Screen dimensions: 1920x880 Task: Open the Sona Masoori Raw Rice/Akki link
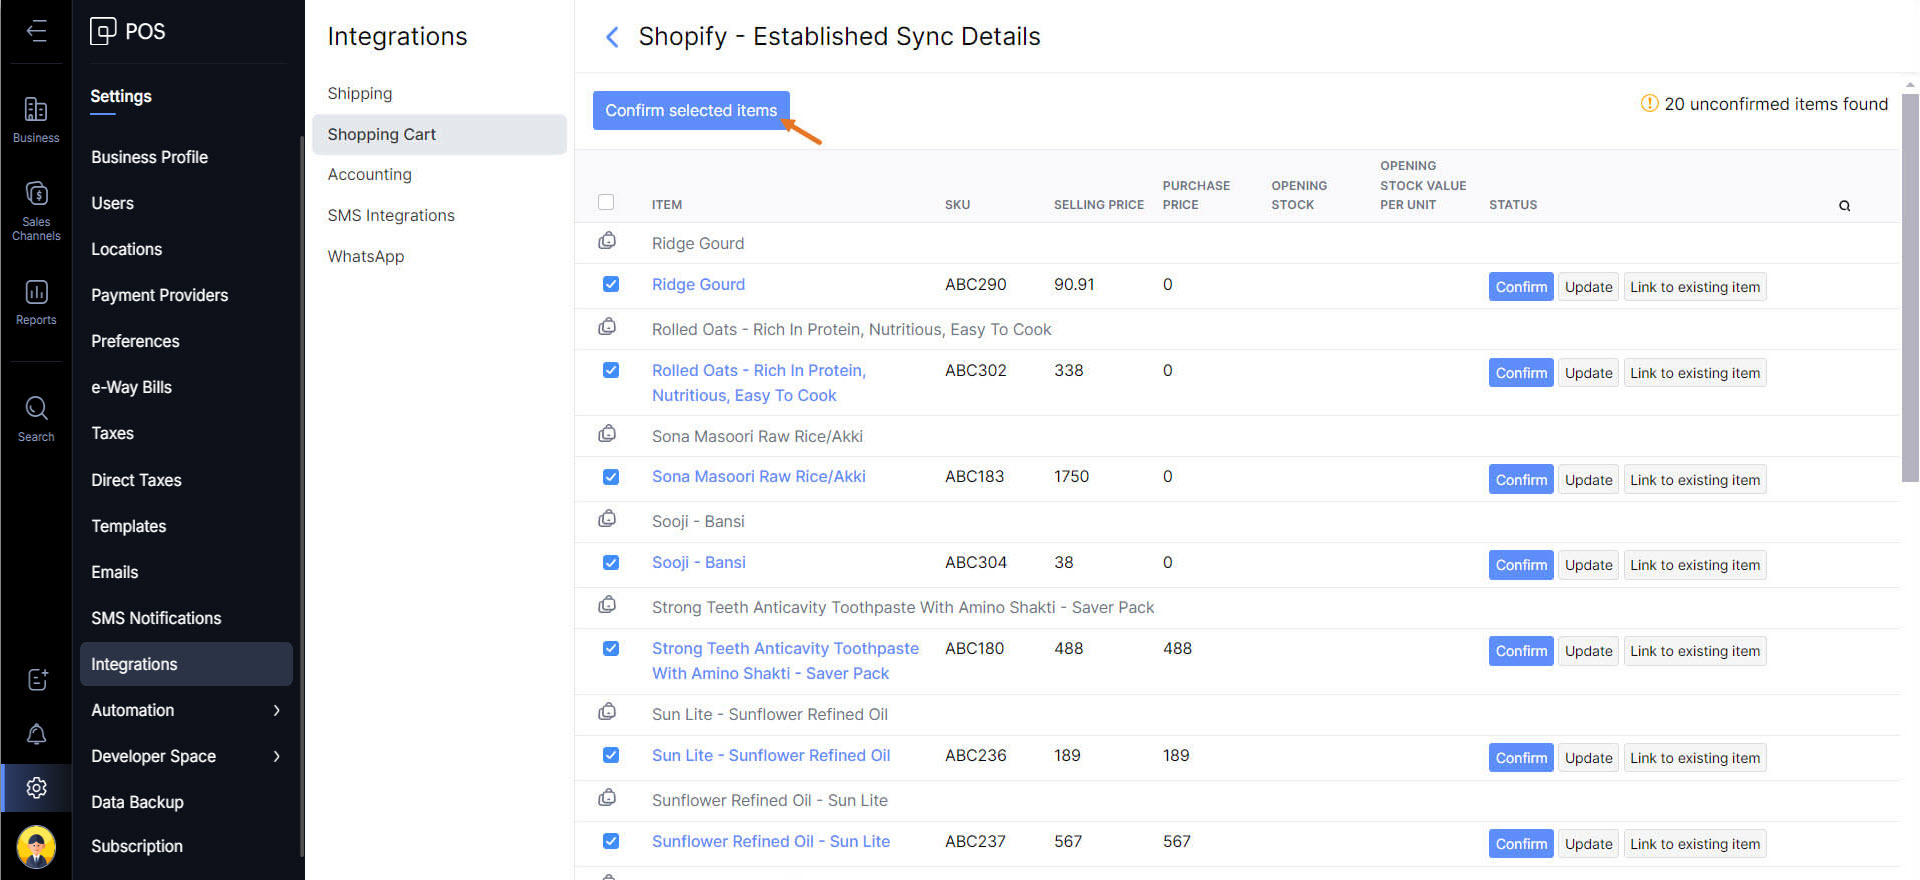click(x=758, y=477)
